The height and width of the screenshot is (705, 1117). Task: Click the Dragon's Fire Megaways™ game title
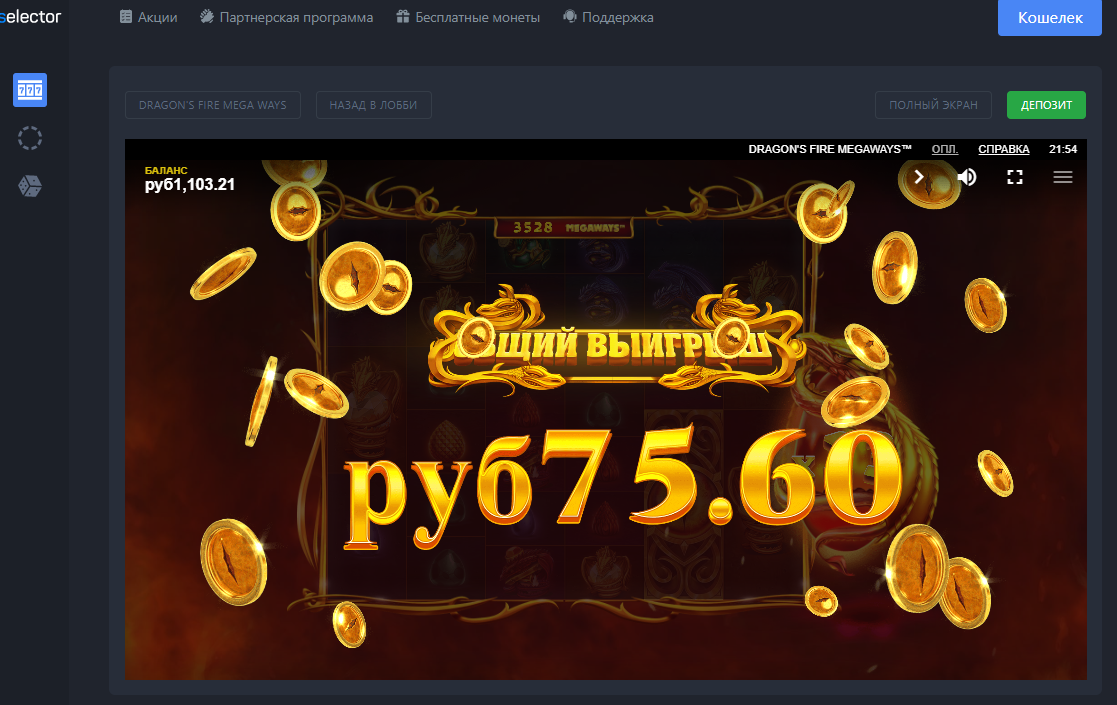point(829,149)
